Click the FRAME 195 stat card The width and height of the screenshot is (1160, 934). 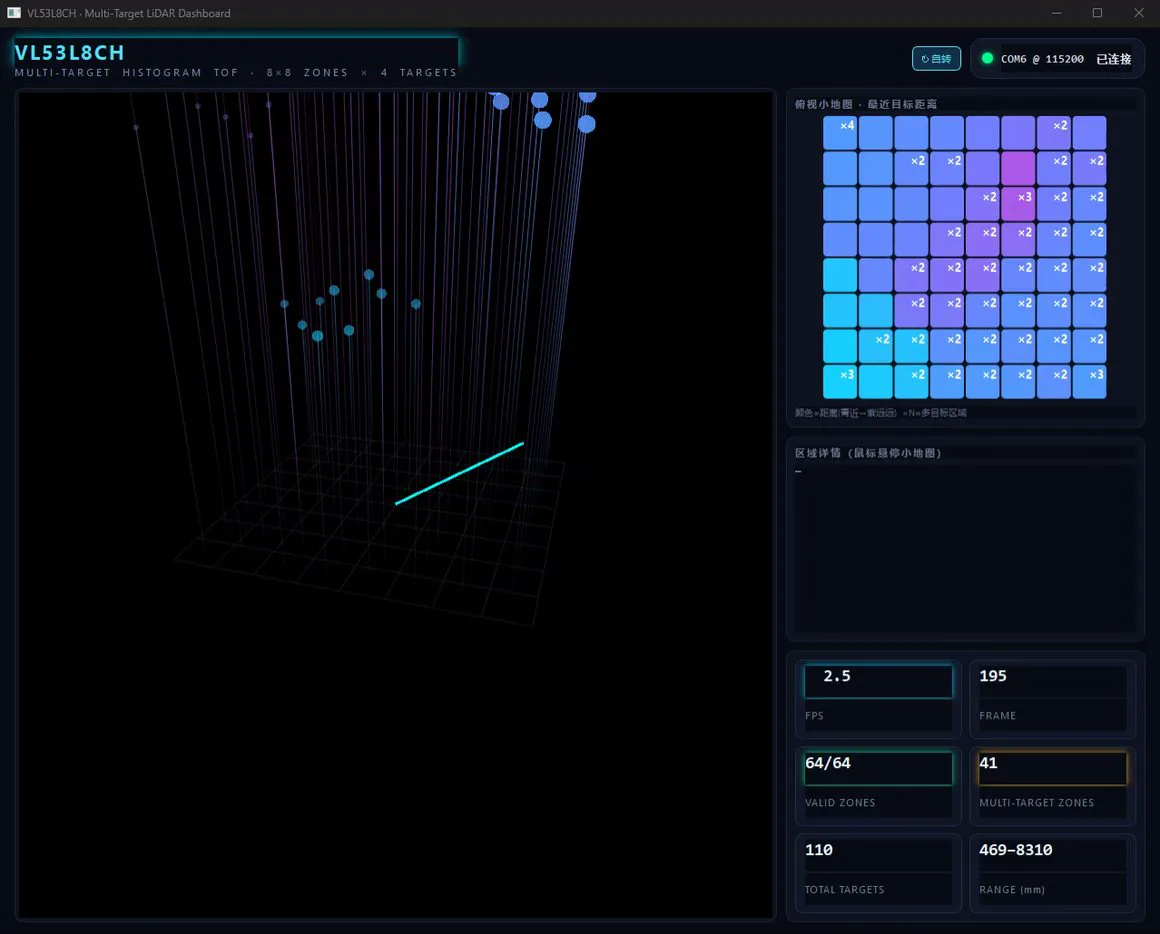click(1053, 699)
